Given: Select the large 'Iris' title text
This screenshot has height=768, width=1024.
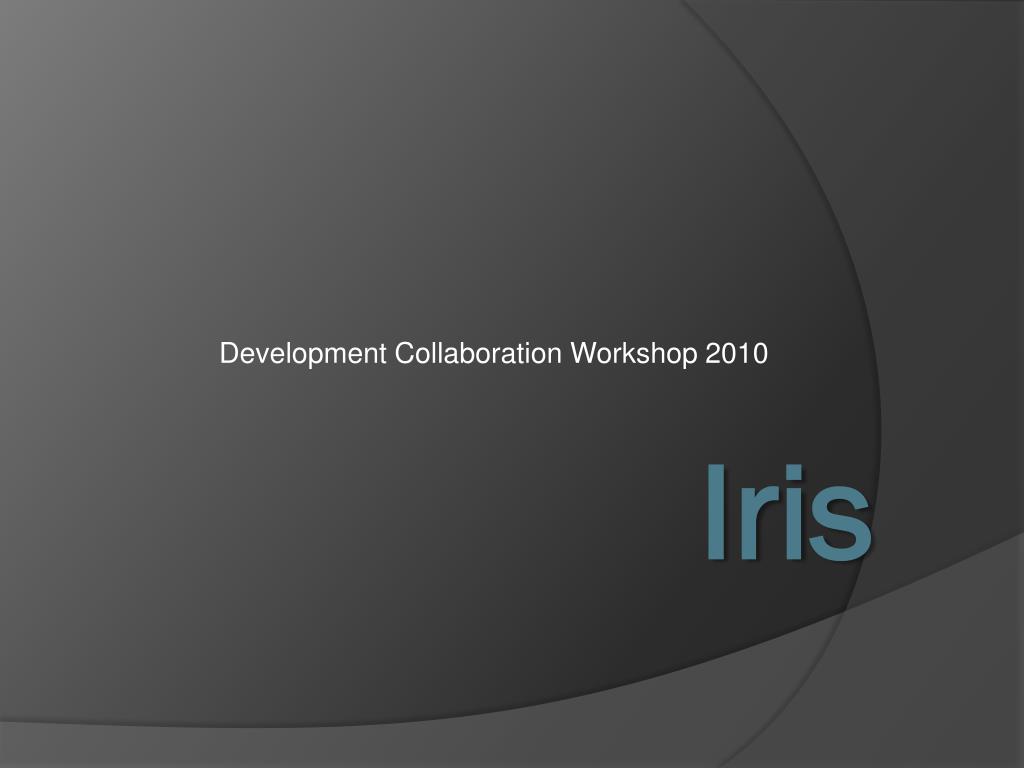Looking at the screenshot, I should point(788,513).
